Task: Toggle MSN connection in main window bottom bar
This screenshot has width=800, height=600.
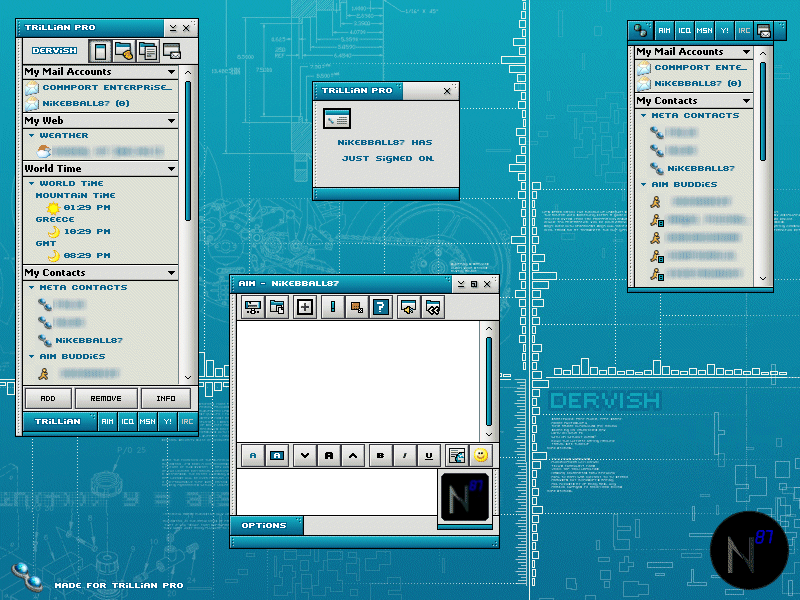Action: [x=147, y=421]
